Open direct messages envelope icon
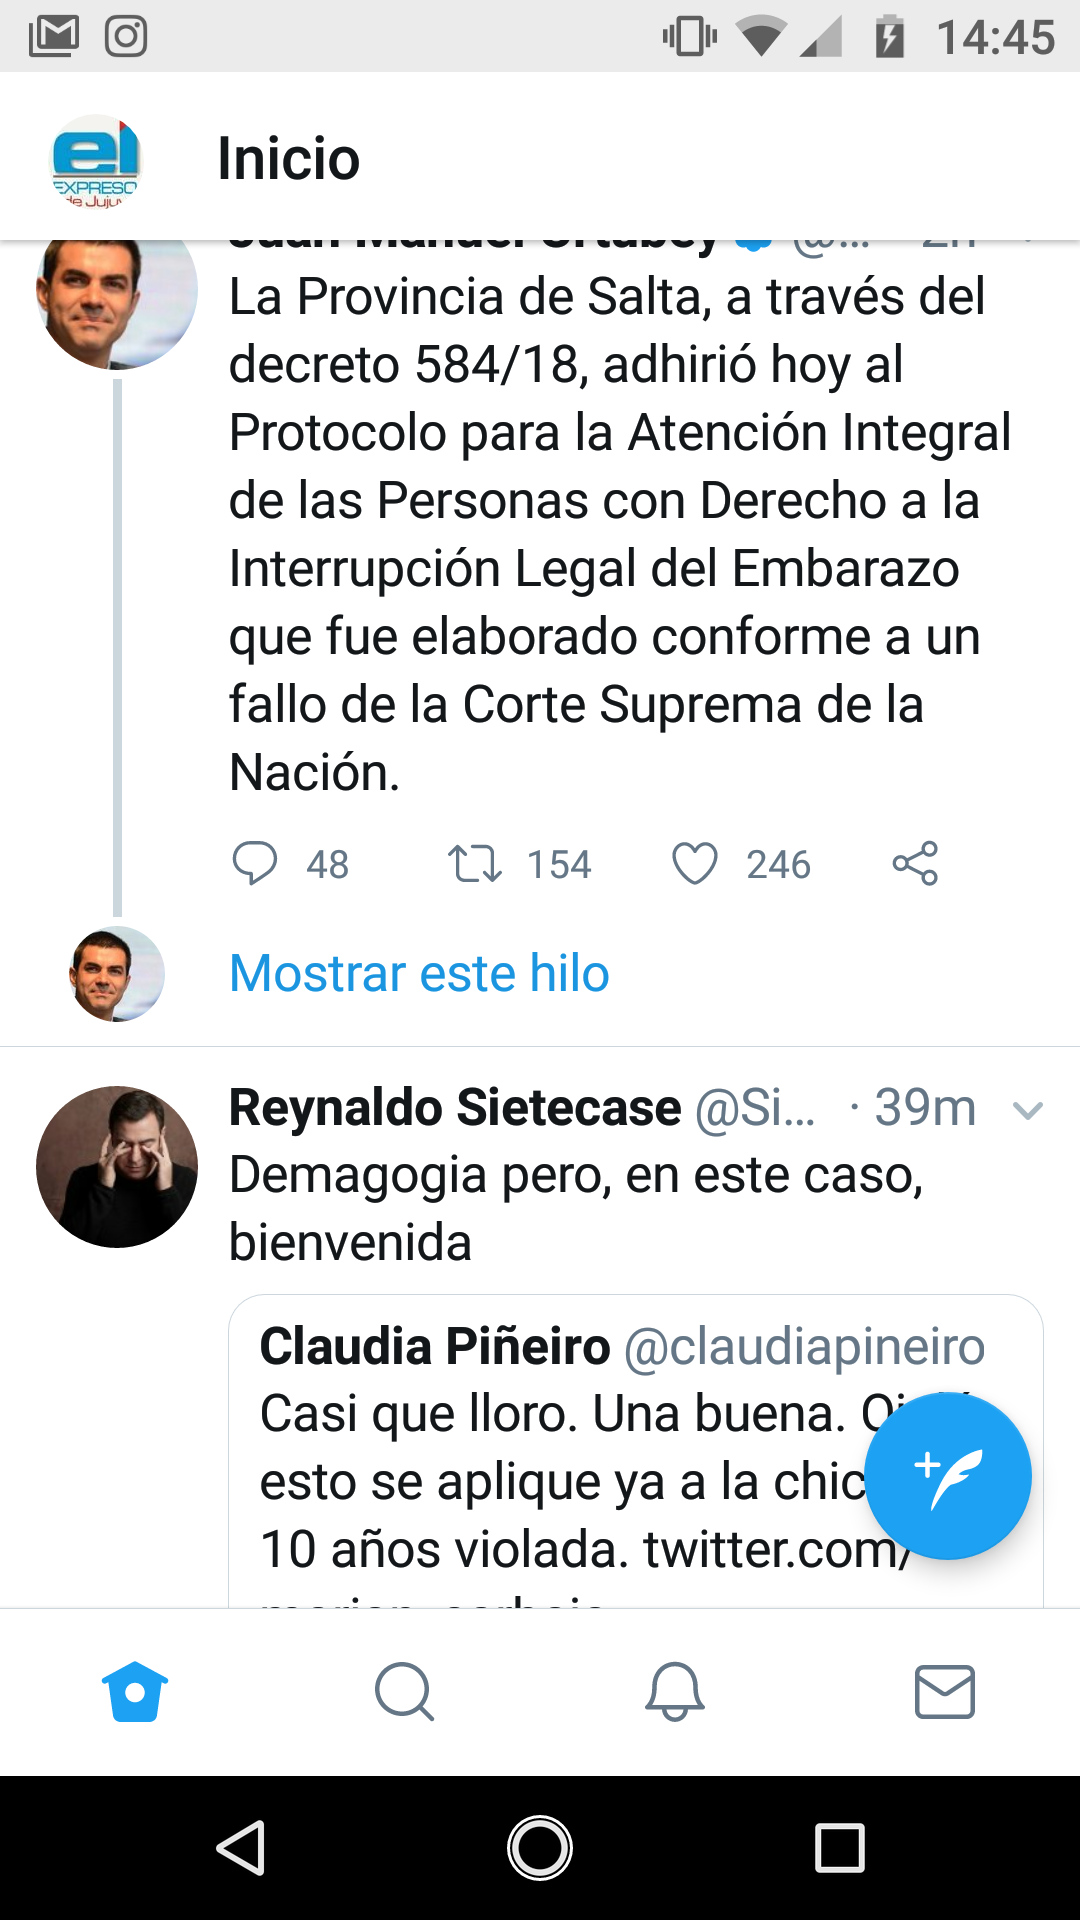Viewport: 1080px width, 1920px height. point(945,1692)
